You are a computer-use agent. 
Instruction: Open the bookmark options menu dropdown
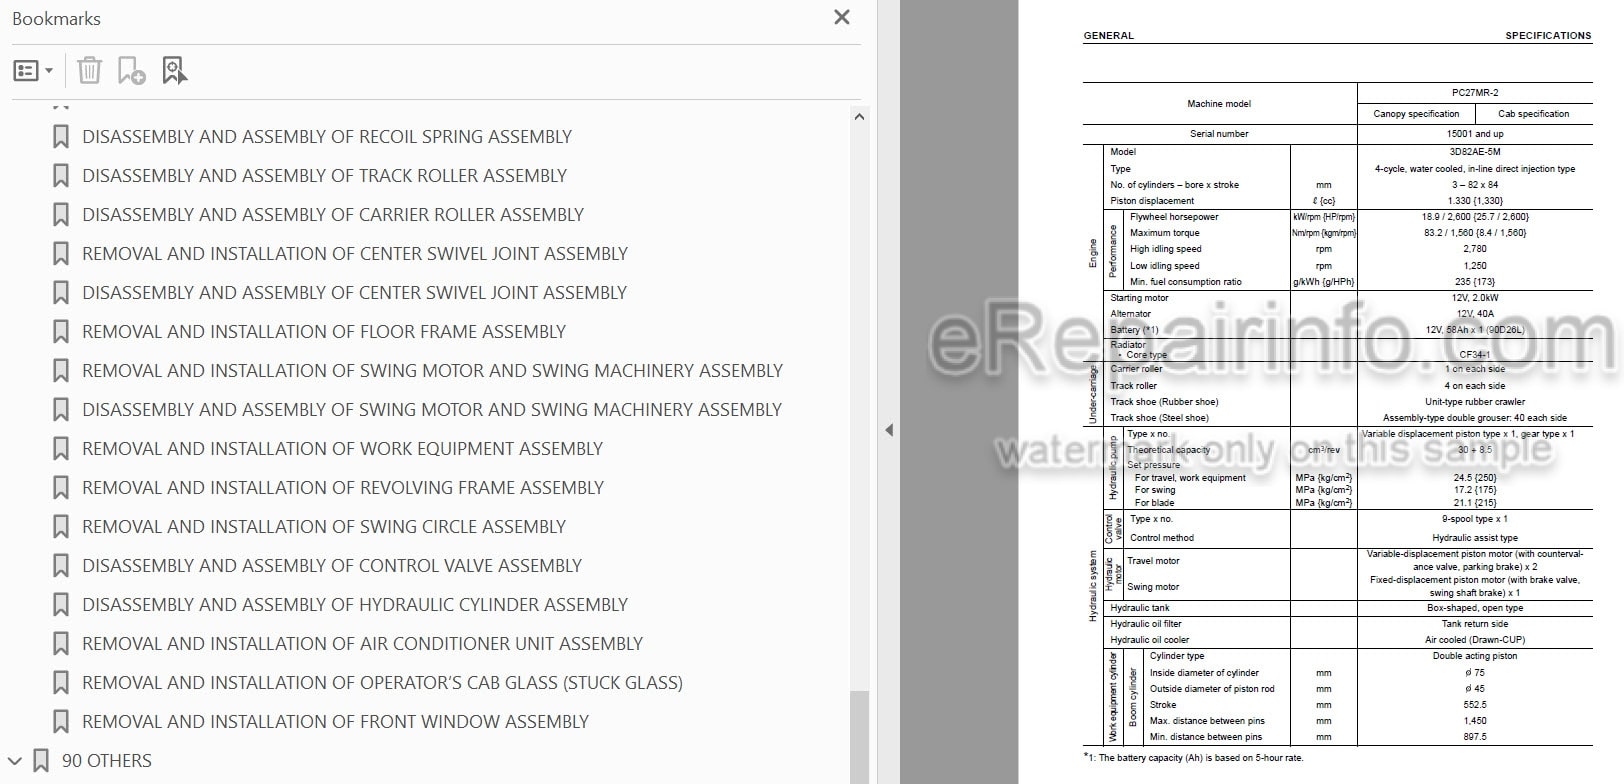point(33,71)
